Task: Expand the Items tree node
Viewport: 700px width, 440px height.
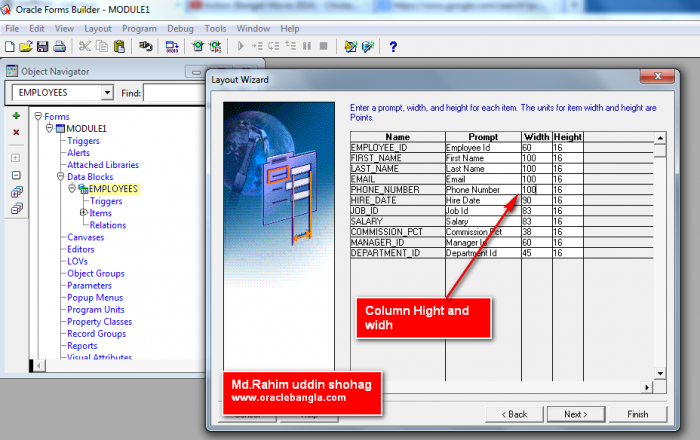Action: [x=83, y=212]
